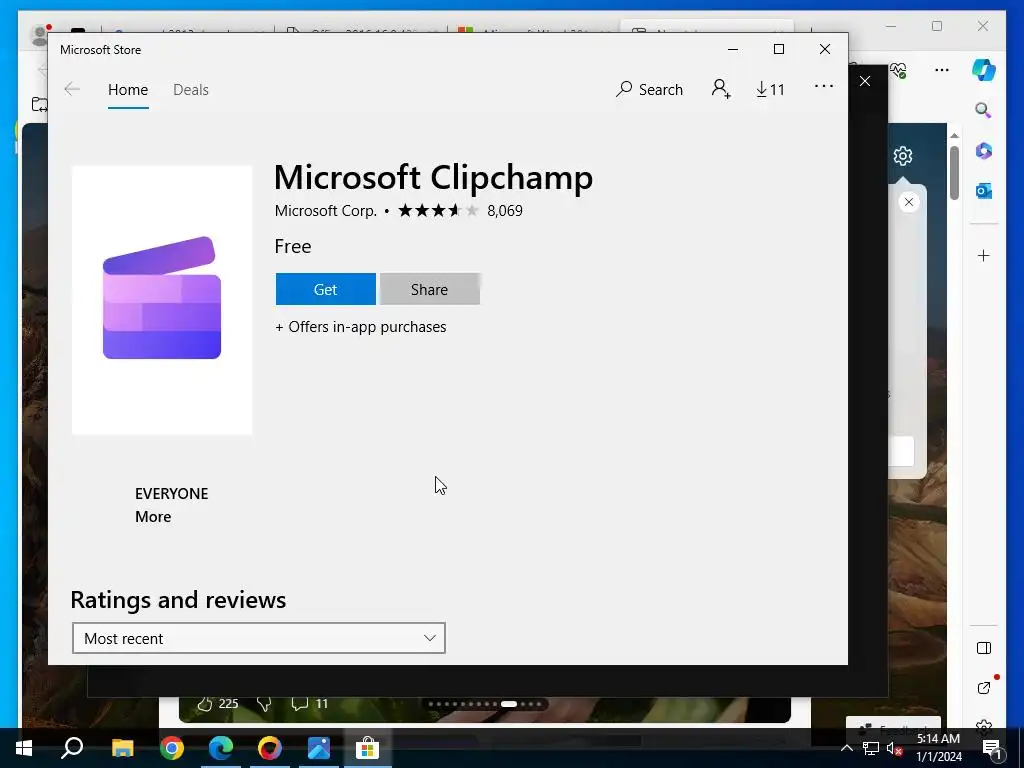The image size is (1024, 768).
Task: Open the Home tab in Microsoft Store
Action: [128, 89]
